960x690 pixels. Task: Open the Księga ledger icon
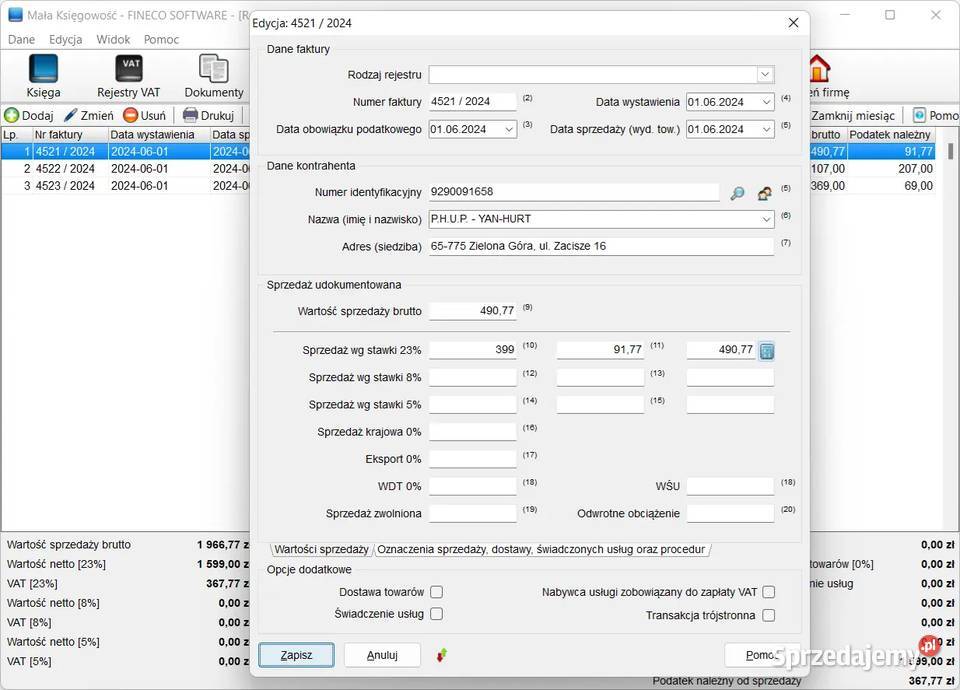click(x=43, y=69)
